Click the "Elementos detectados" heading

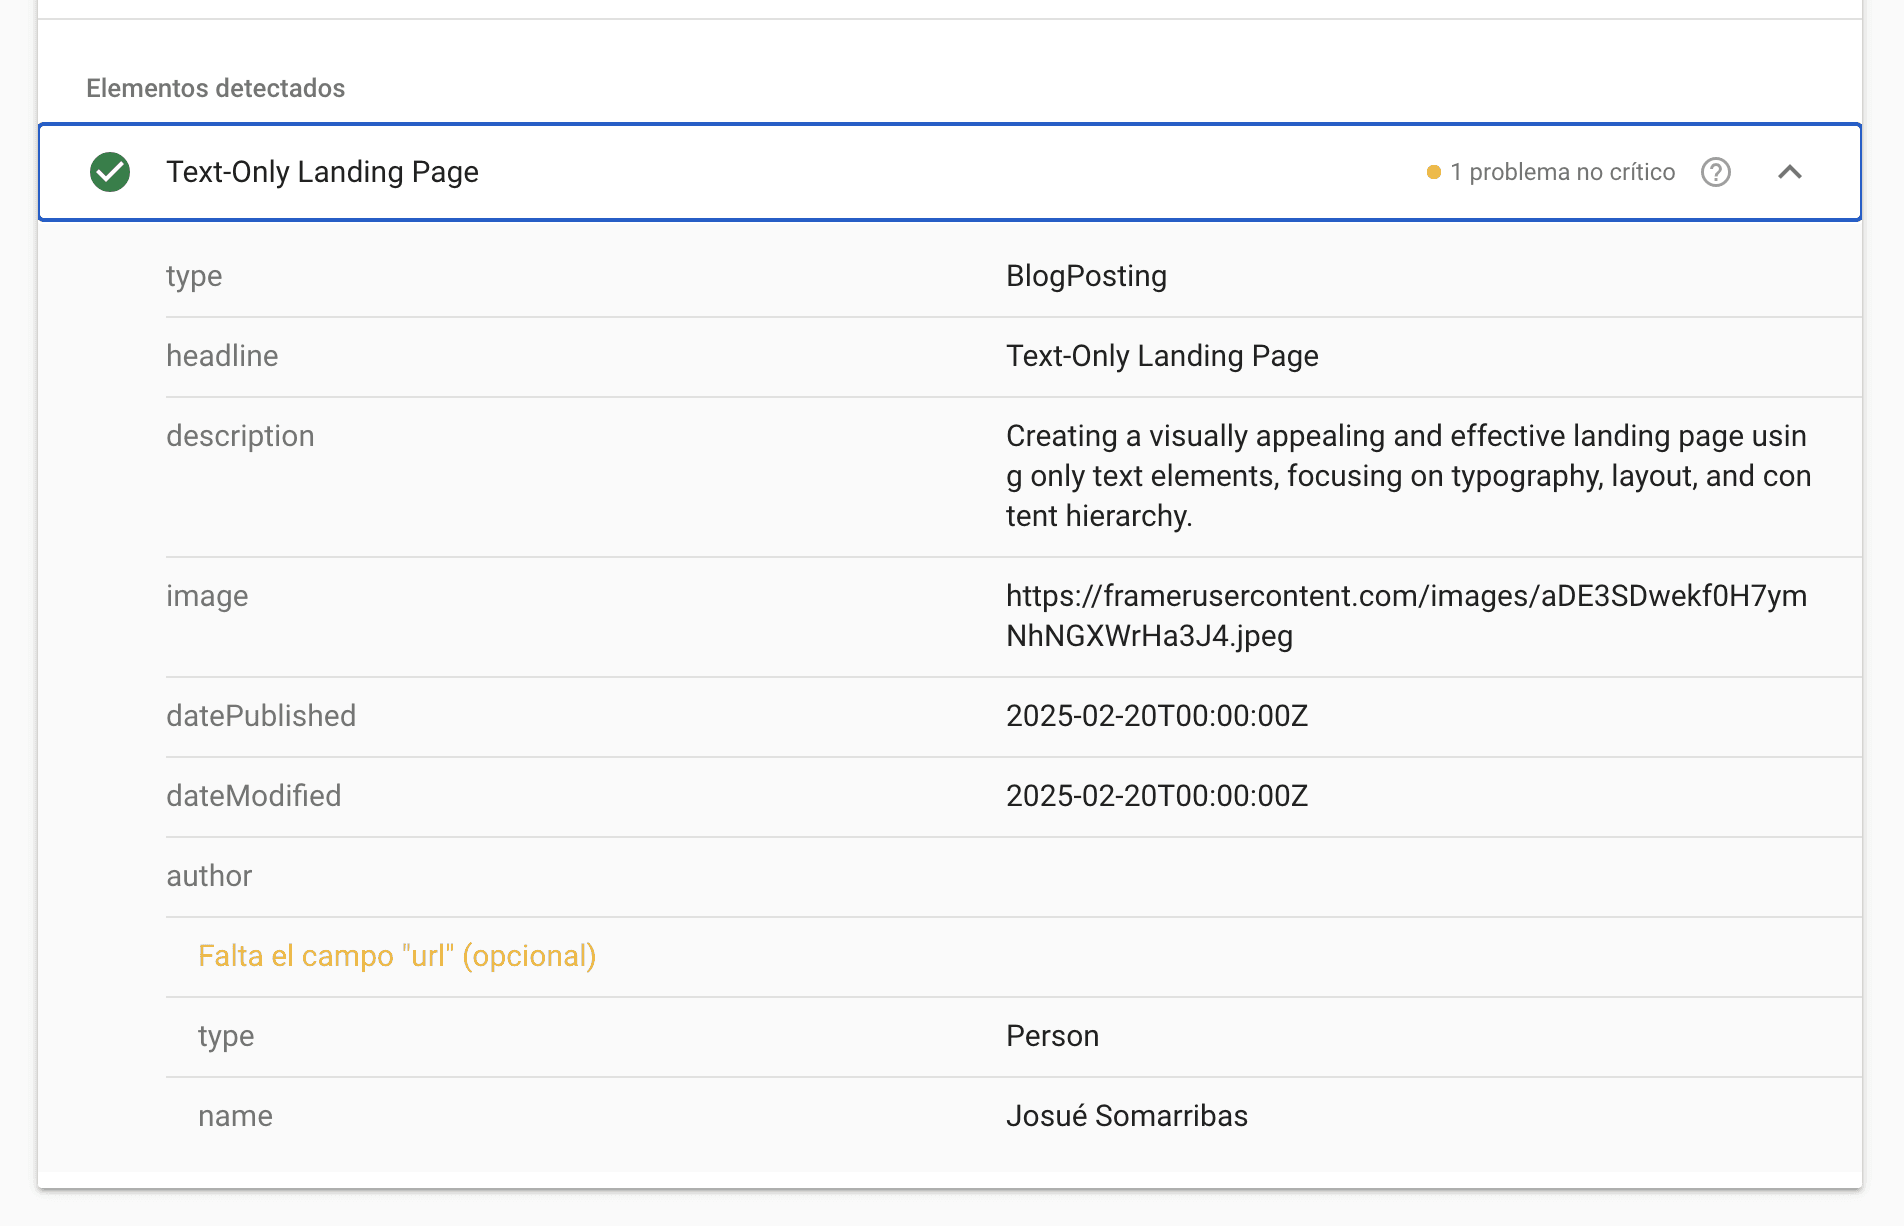point(216,88)
